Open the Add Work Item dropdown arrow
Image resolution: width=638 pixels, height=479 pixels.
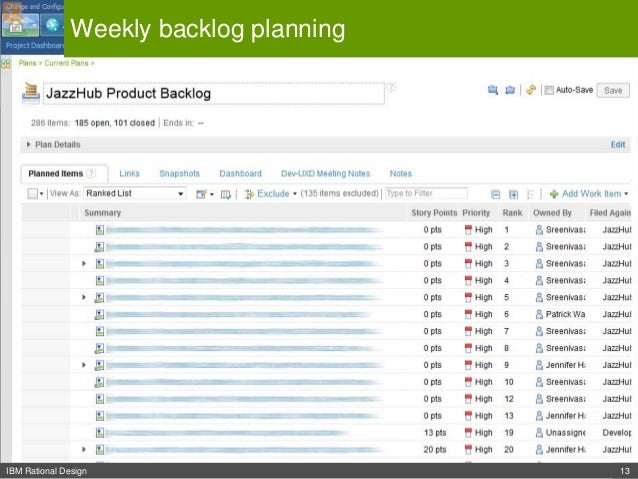[x=626, y=194]
